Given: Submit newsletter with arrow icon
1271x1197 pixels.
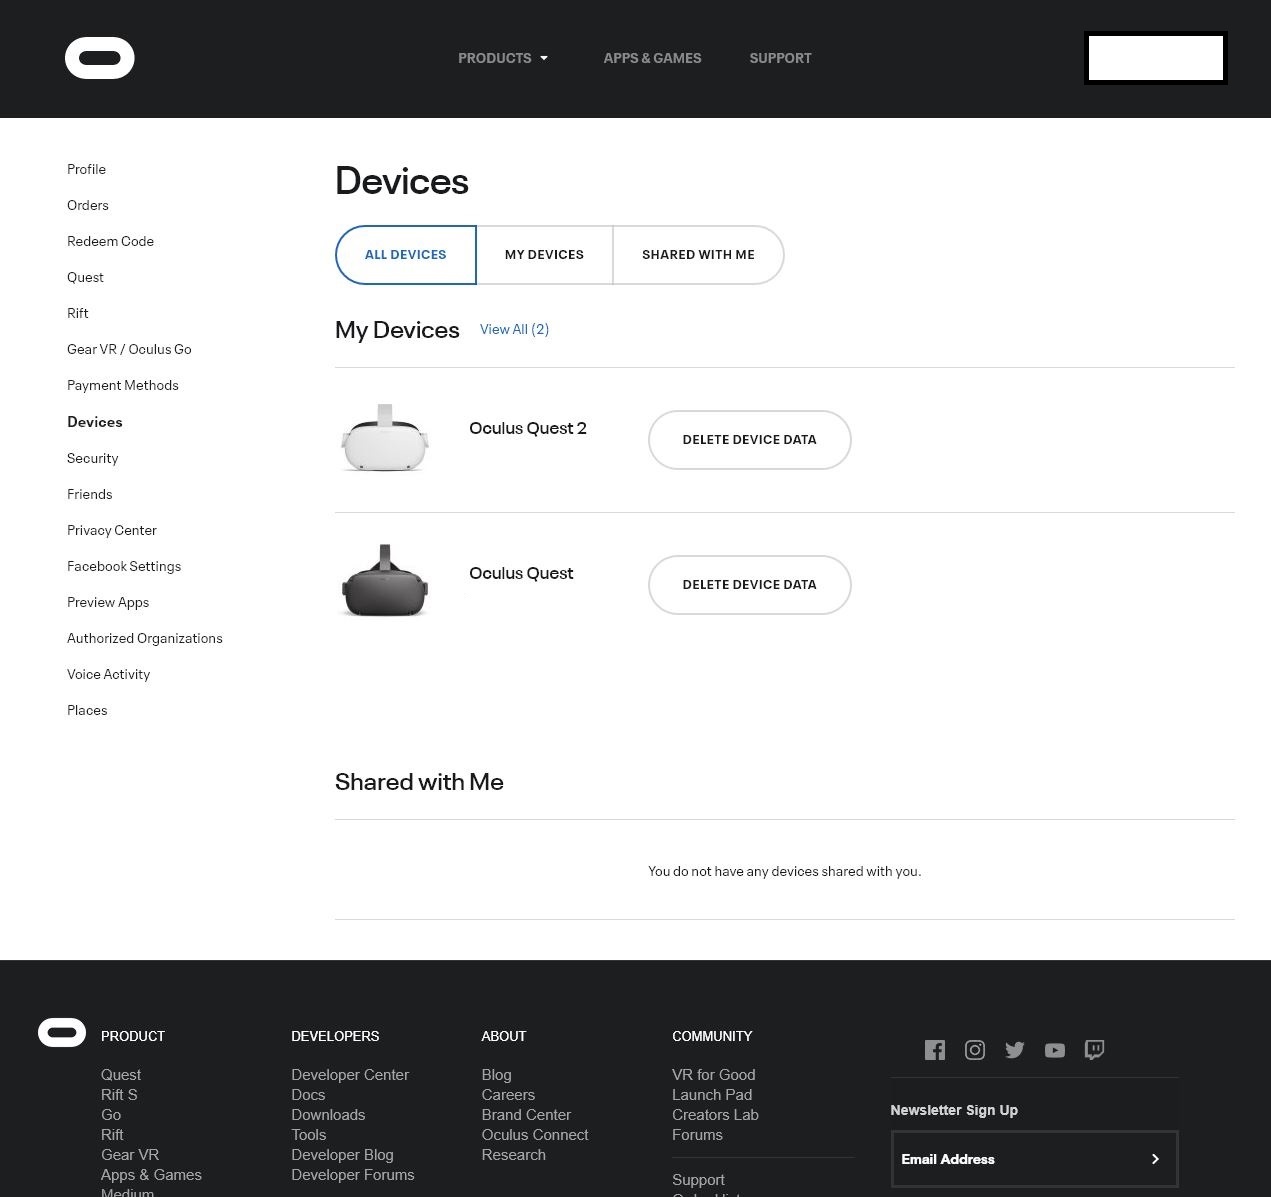Looking at the screenshot, I should pos(1155,1159).
